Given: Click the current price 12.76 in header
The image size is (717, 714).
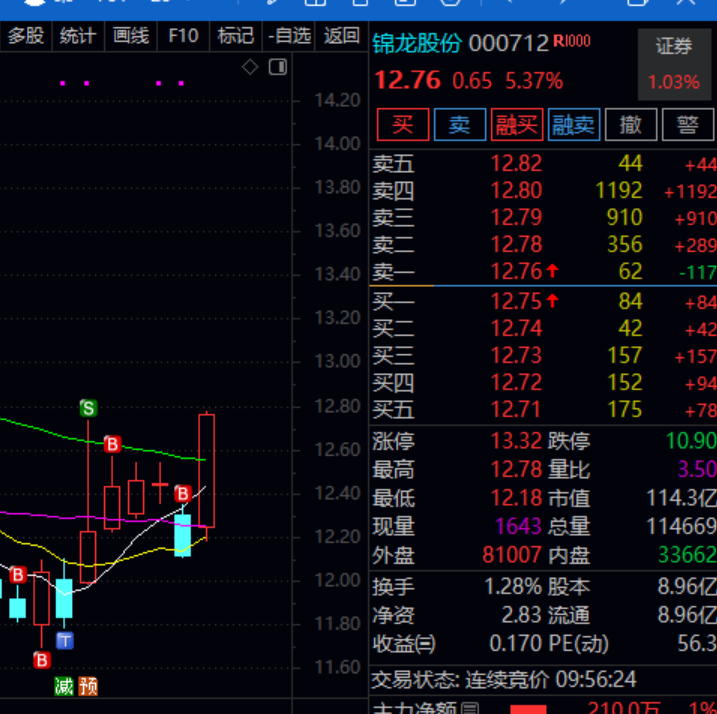Looking at the screenshot, I should click(x=407, y=81).
